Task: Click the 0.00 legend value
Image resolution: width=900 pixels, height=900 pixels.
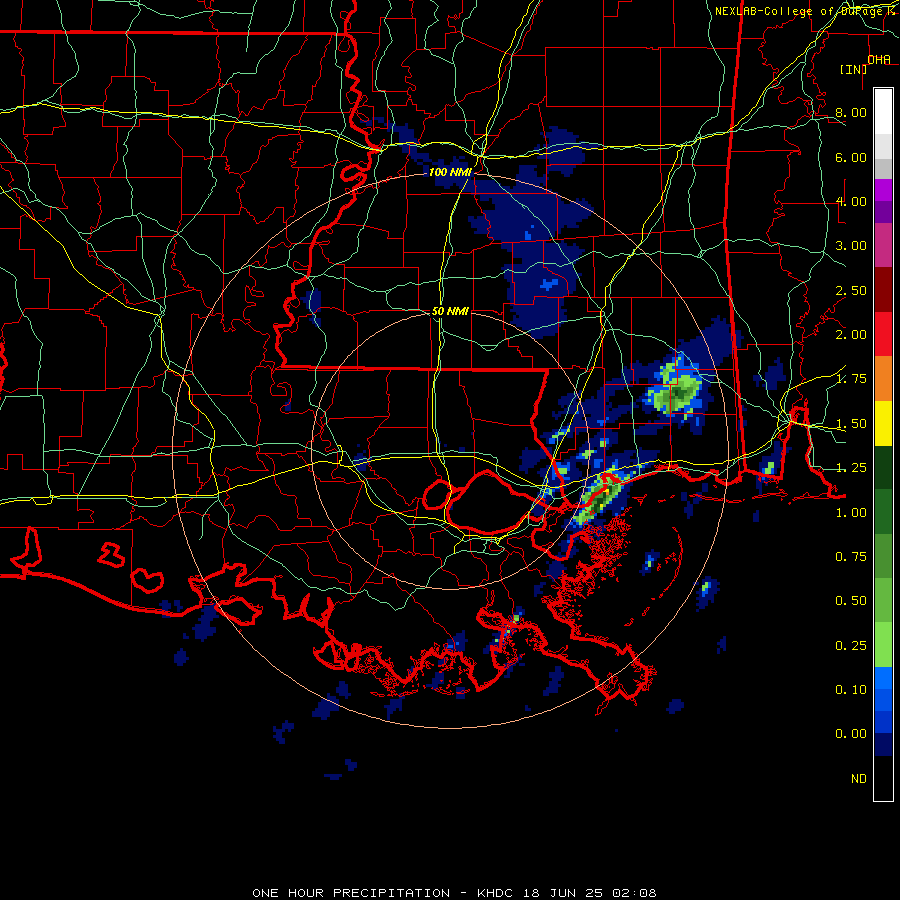Action: [851, 734]
